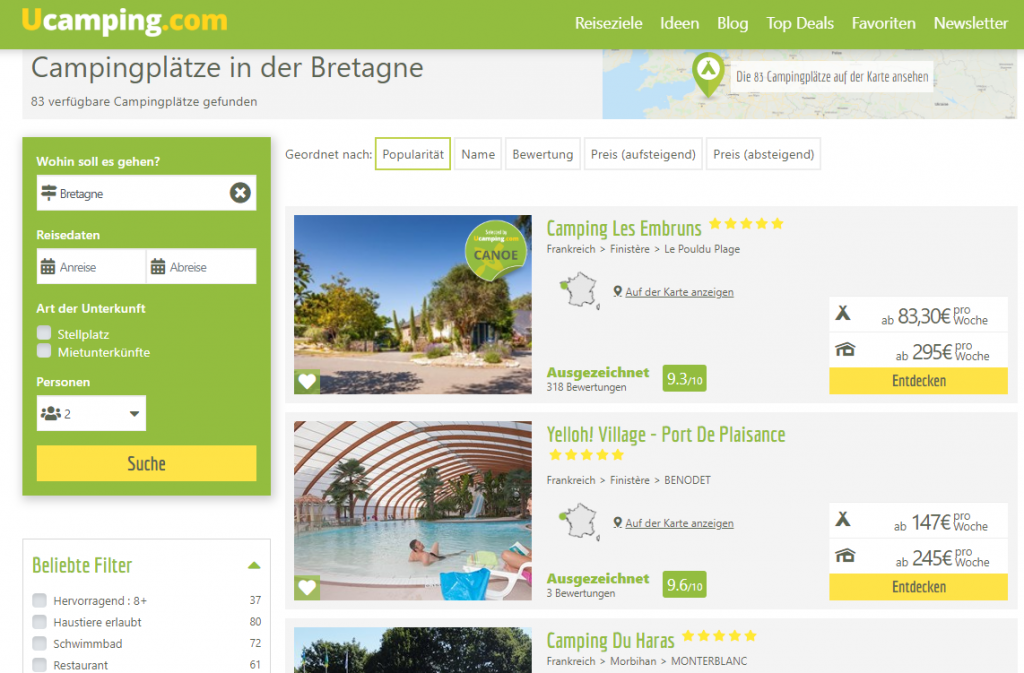Viewport: 1024px width, 673px height.
Task: Click the rental house icon for Les Embruns
Action: click(x=845, y=349)
